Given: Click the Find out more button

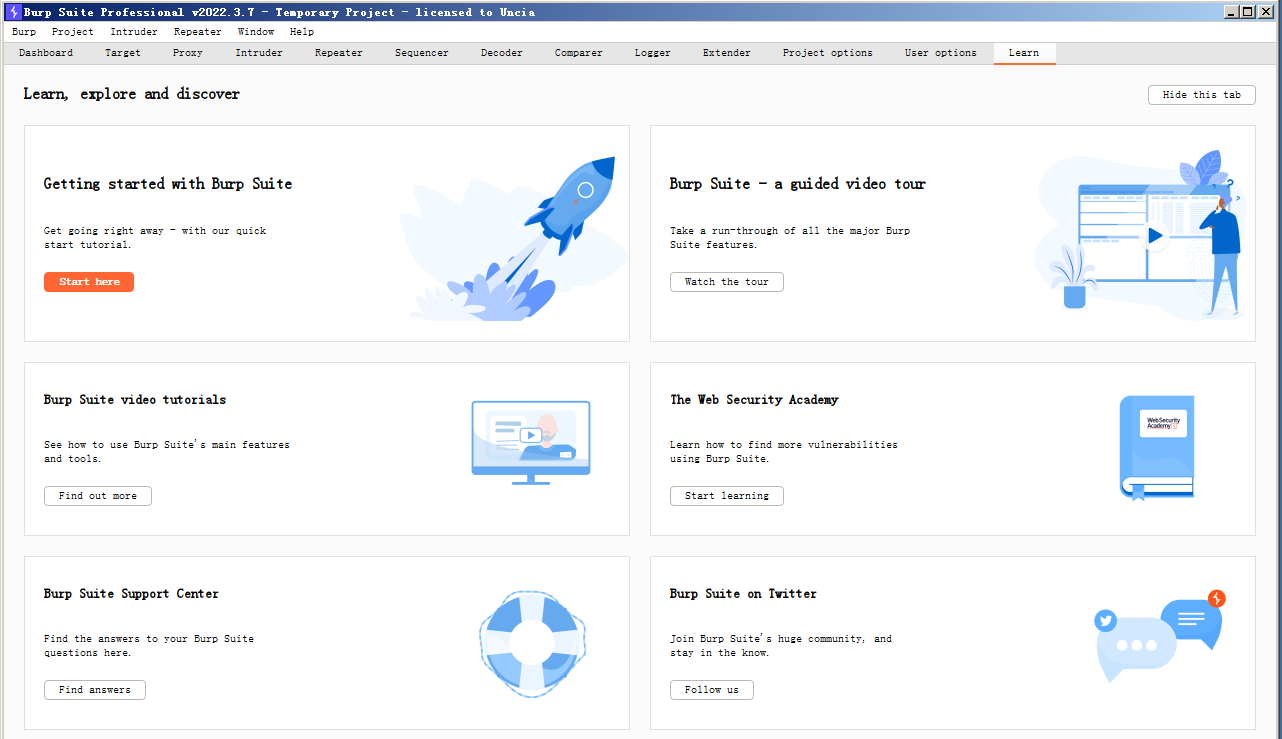Looking at the screenshot, I should 98,496.
